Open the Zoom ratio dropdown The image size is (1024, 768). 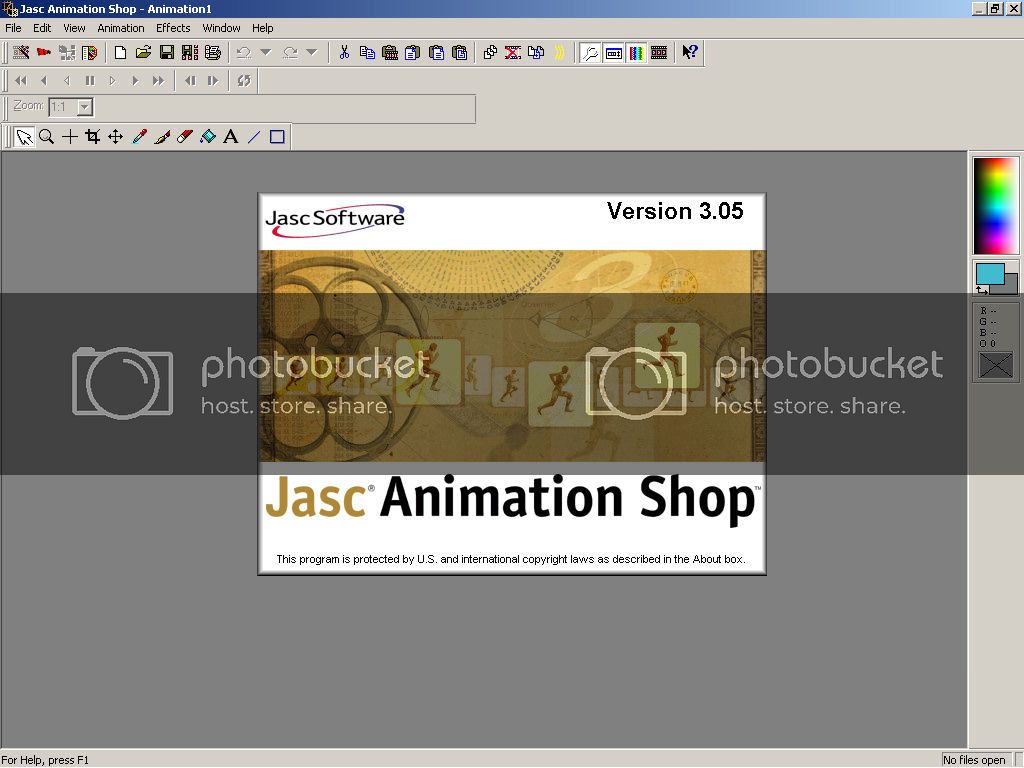coord(85,107)
